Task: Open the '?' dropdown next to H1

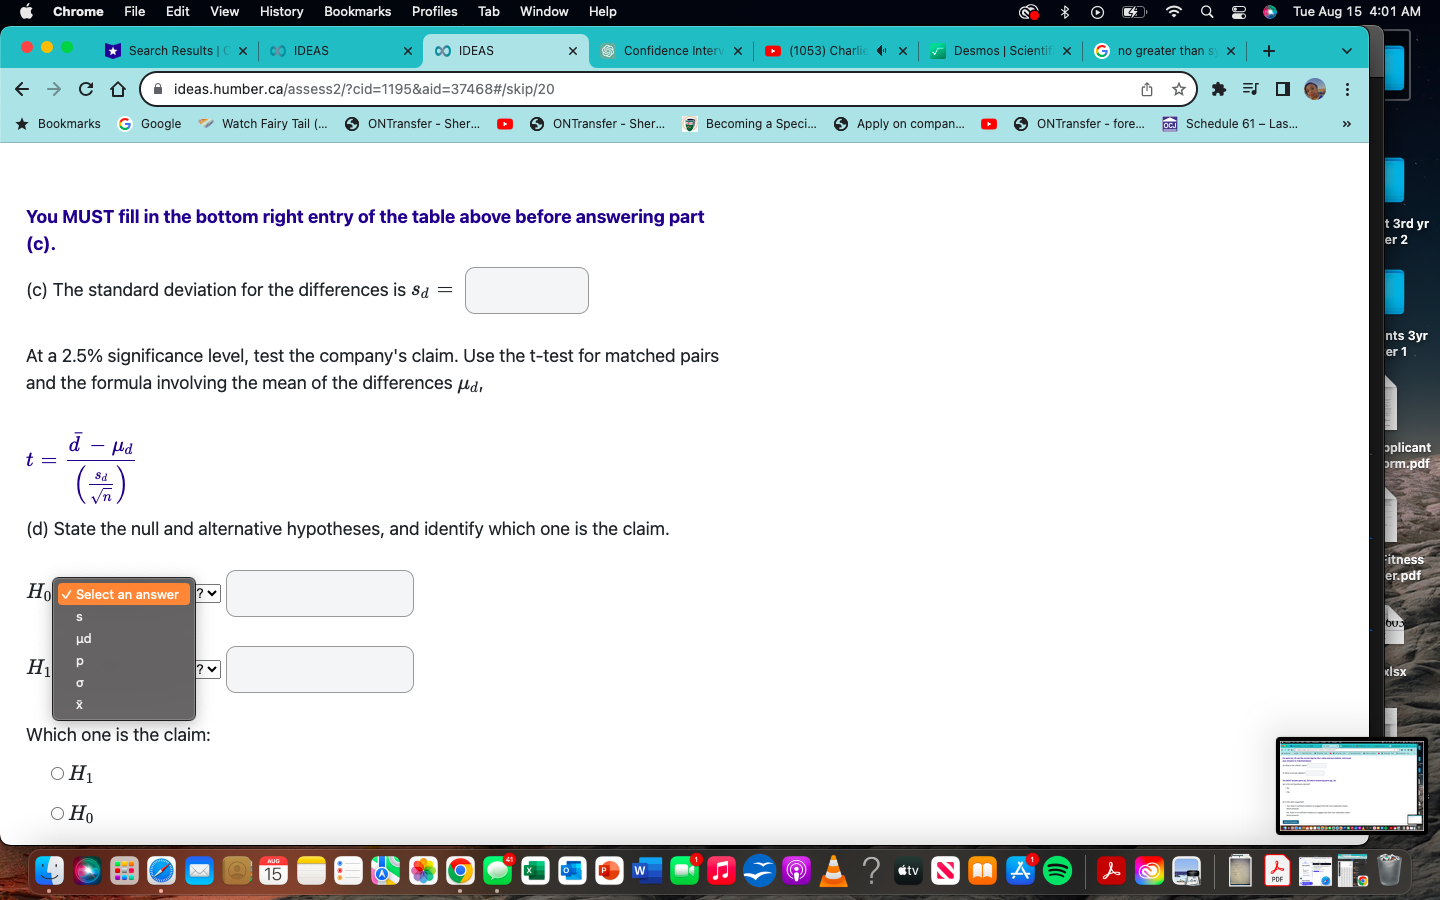Action: click(x=207, y=669)
